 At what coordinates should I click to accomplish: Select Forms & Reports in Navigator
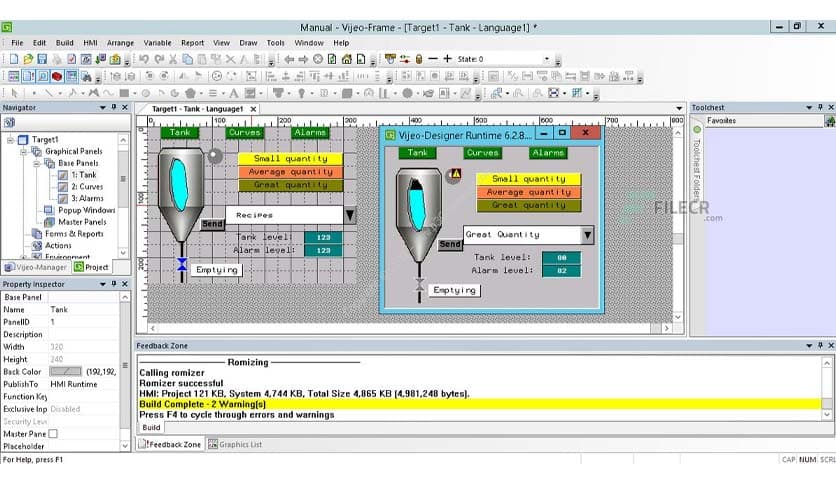74,233
